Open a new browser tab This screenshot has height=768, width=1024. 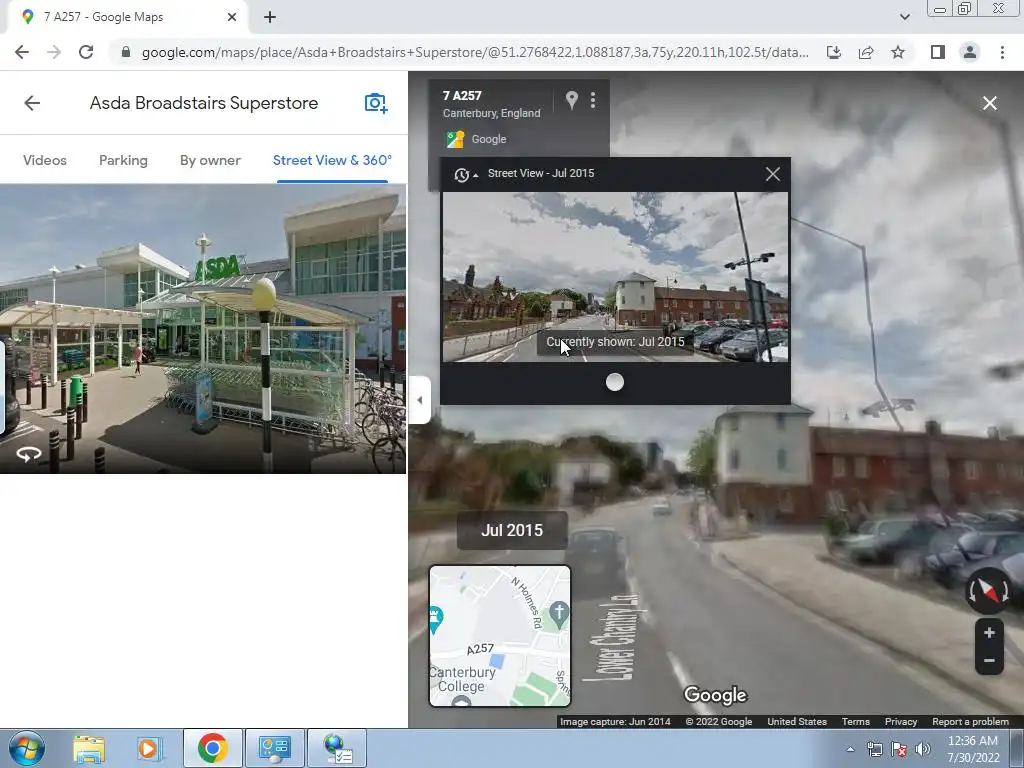(270, 18)
